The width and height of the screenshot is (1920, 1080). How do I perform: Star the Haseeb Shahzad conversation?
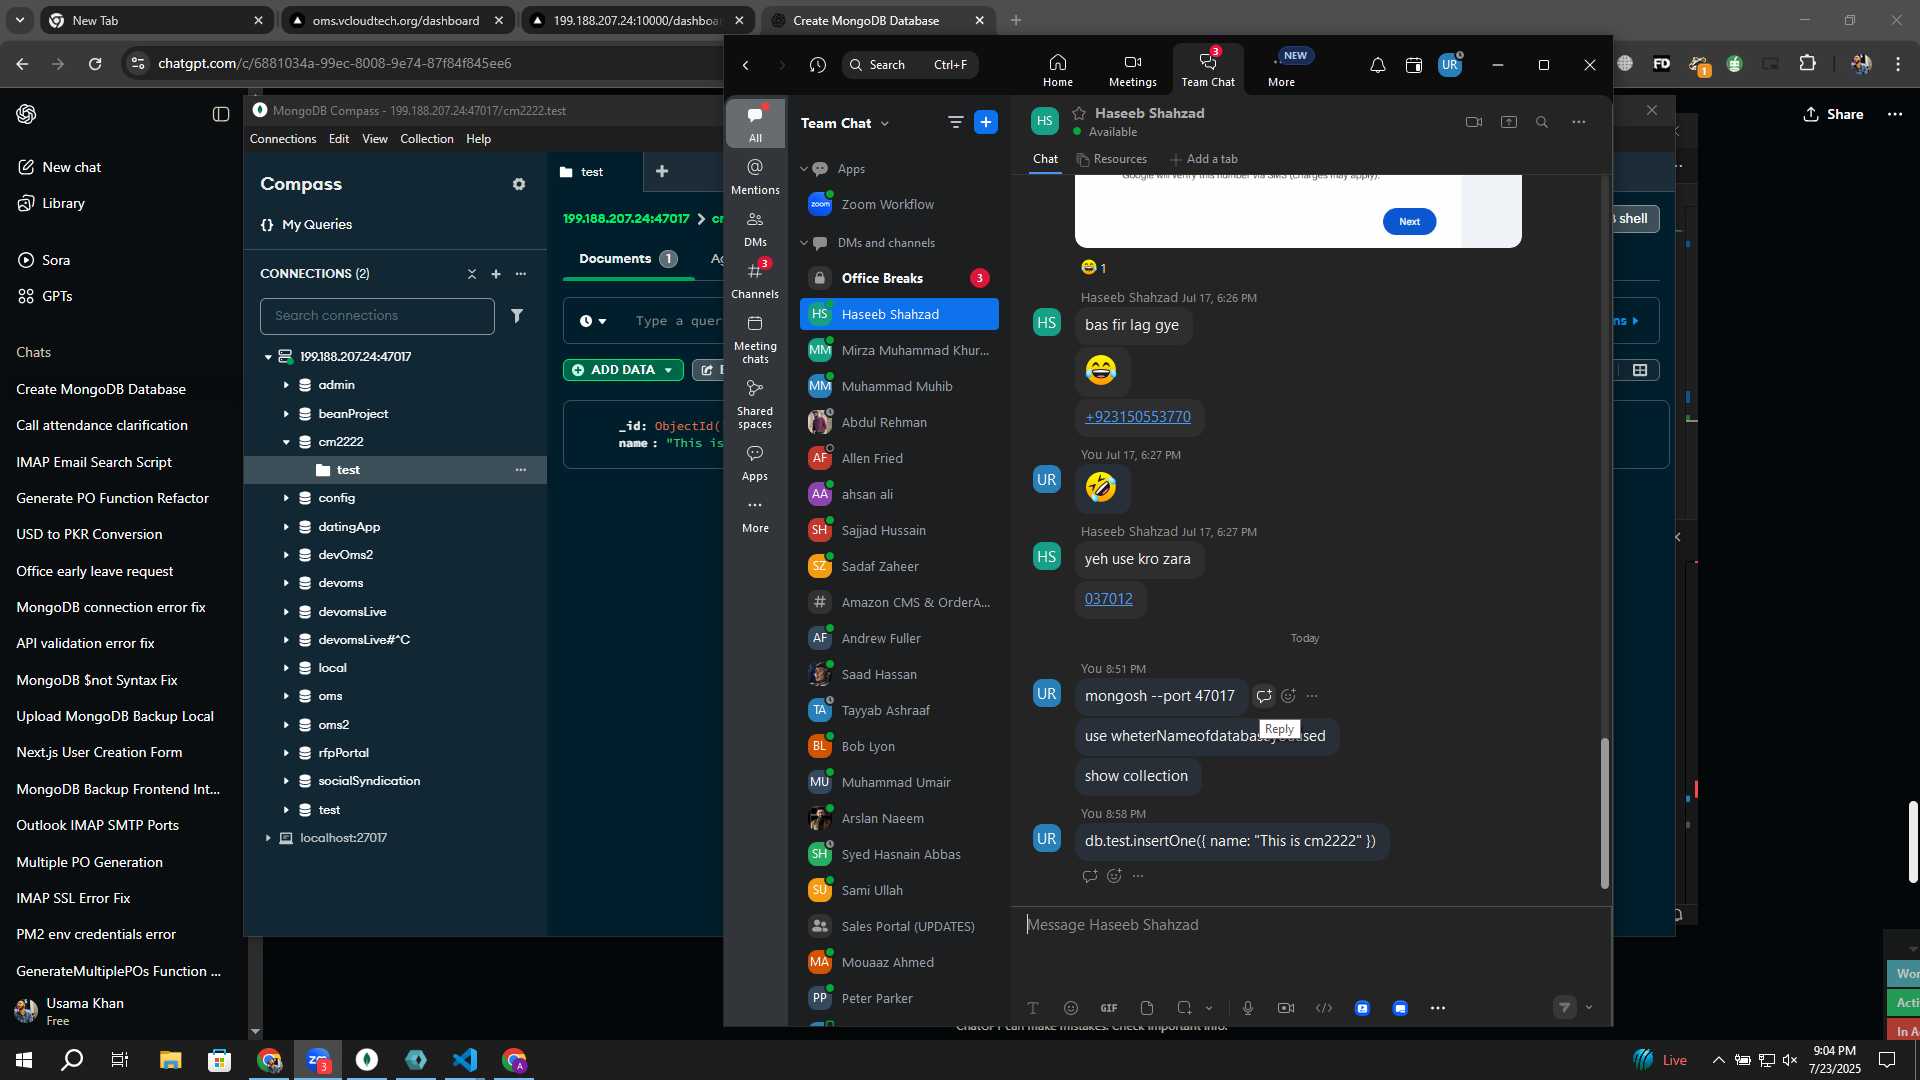[1079, 113]
